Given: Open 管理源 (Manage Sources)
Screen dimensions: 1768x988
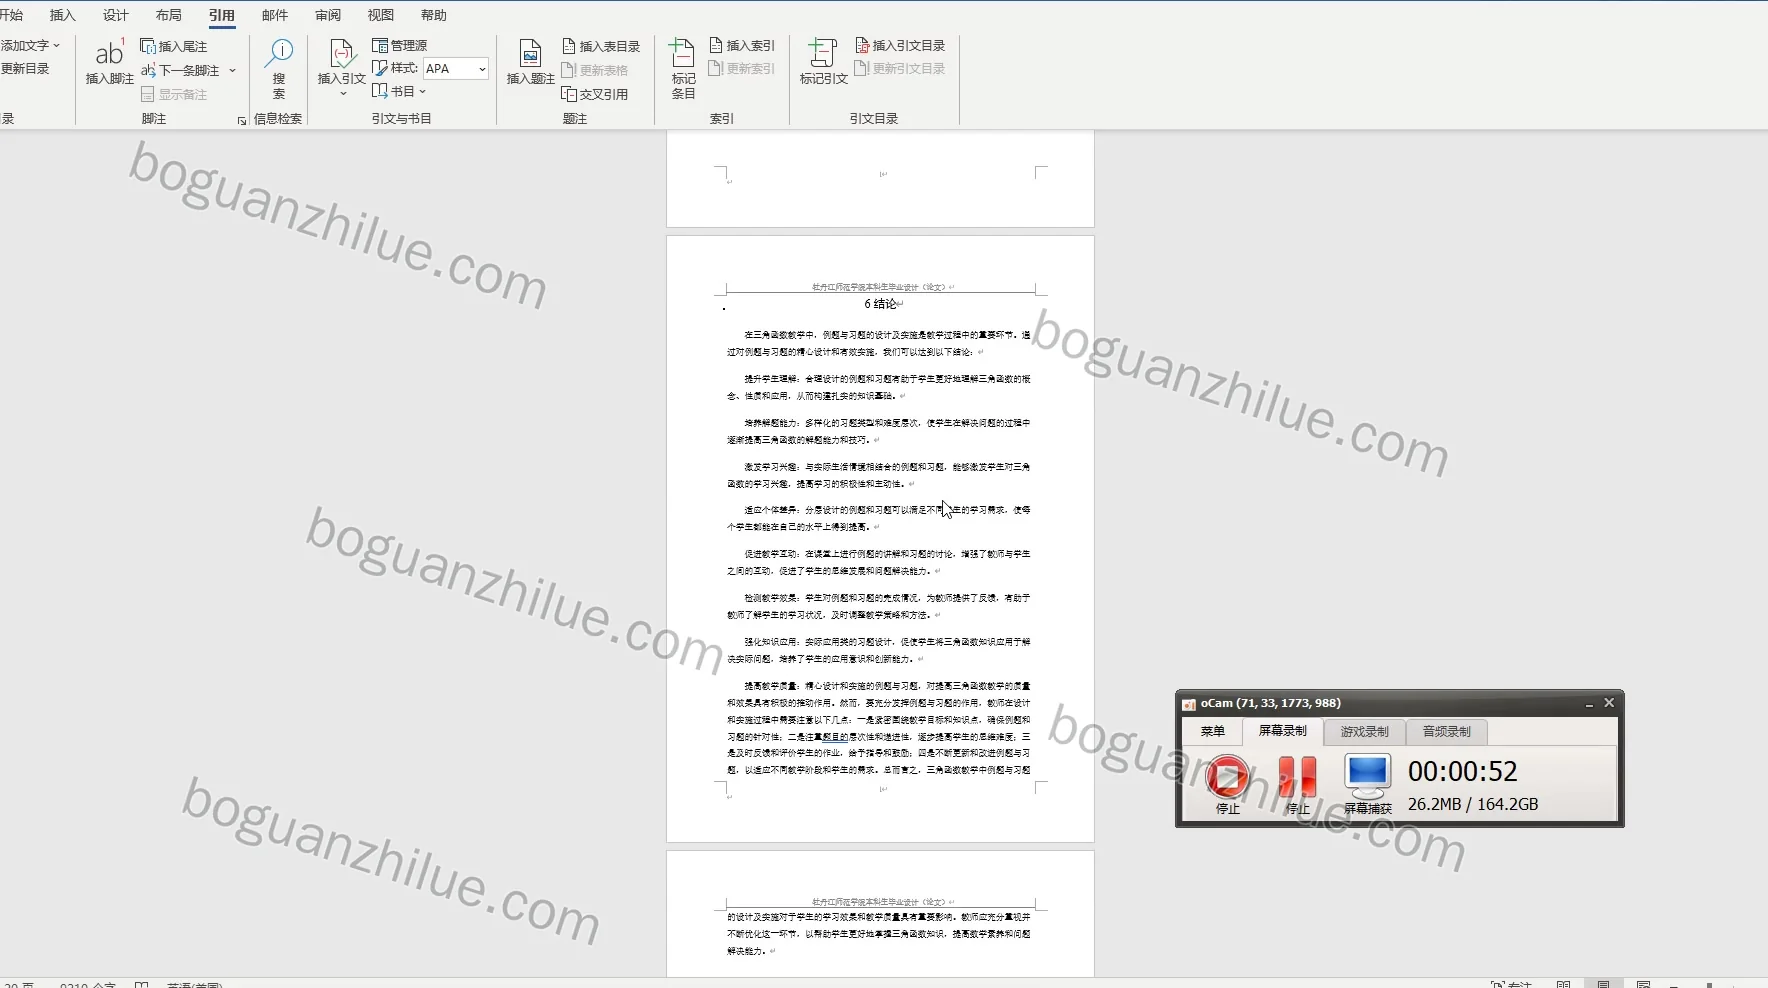Looking at the screenshot, I should click(400, 45).
